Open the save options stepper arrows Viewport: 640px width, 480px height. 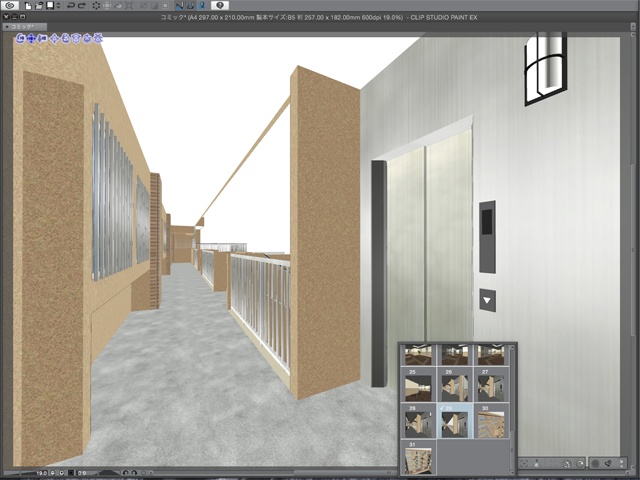58,5
